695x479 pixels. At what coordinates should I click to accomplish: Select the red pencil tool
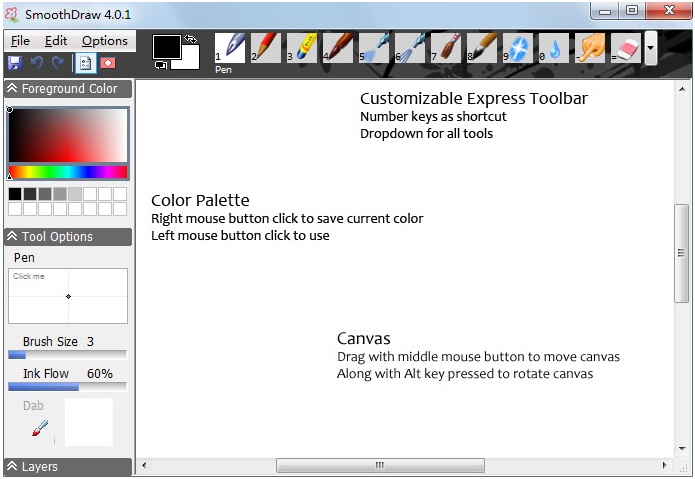coord(266,47)
